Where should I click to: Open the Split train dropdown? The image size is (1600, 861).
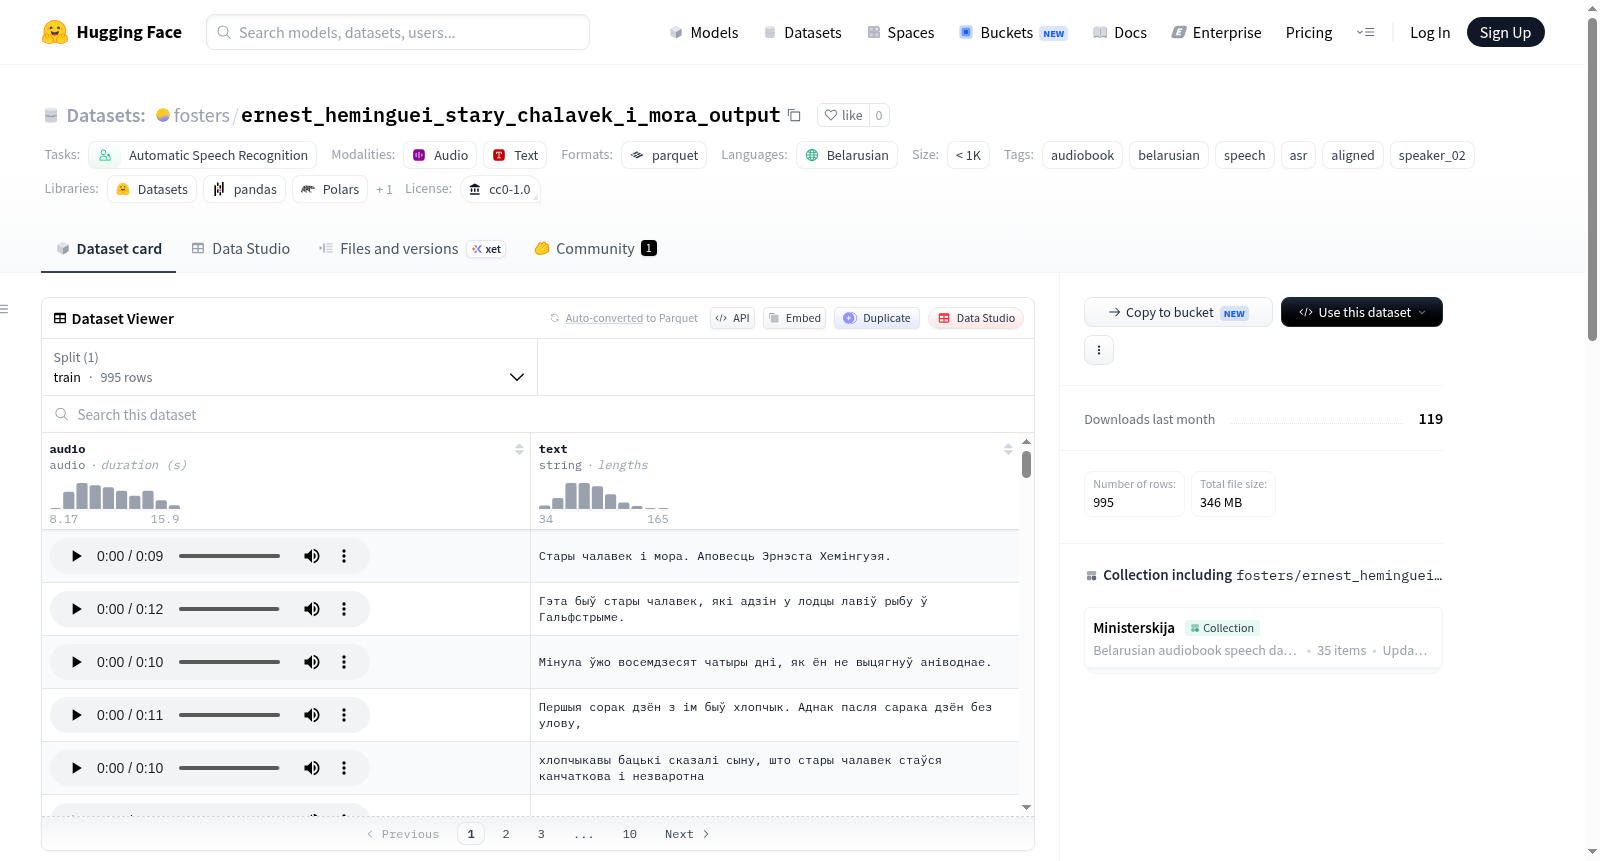click(289, 367)
